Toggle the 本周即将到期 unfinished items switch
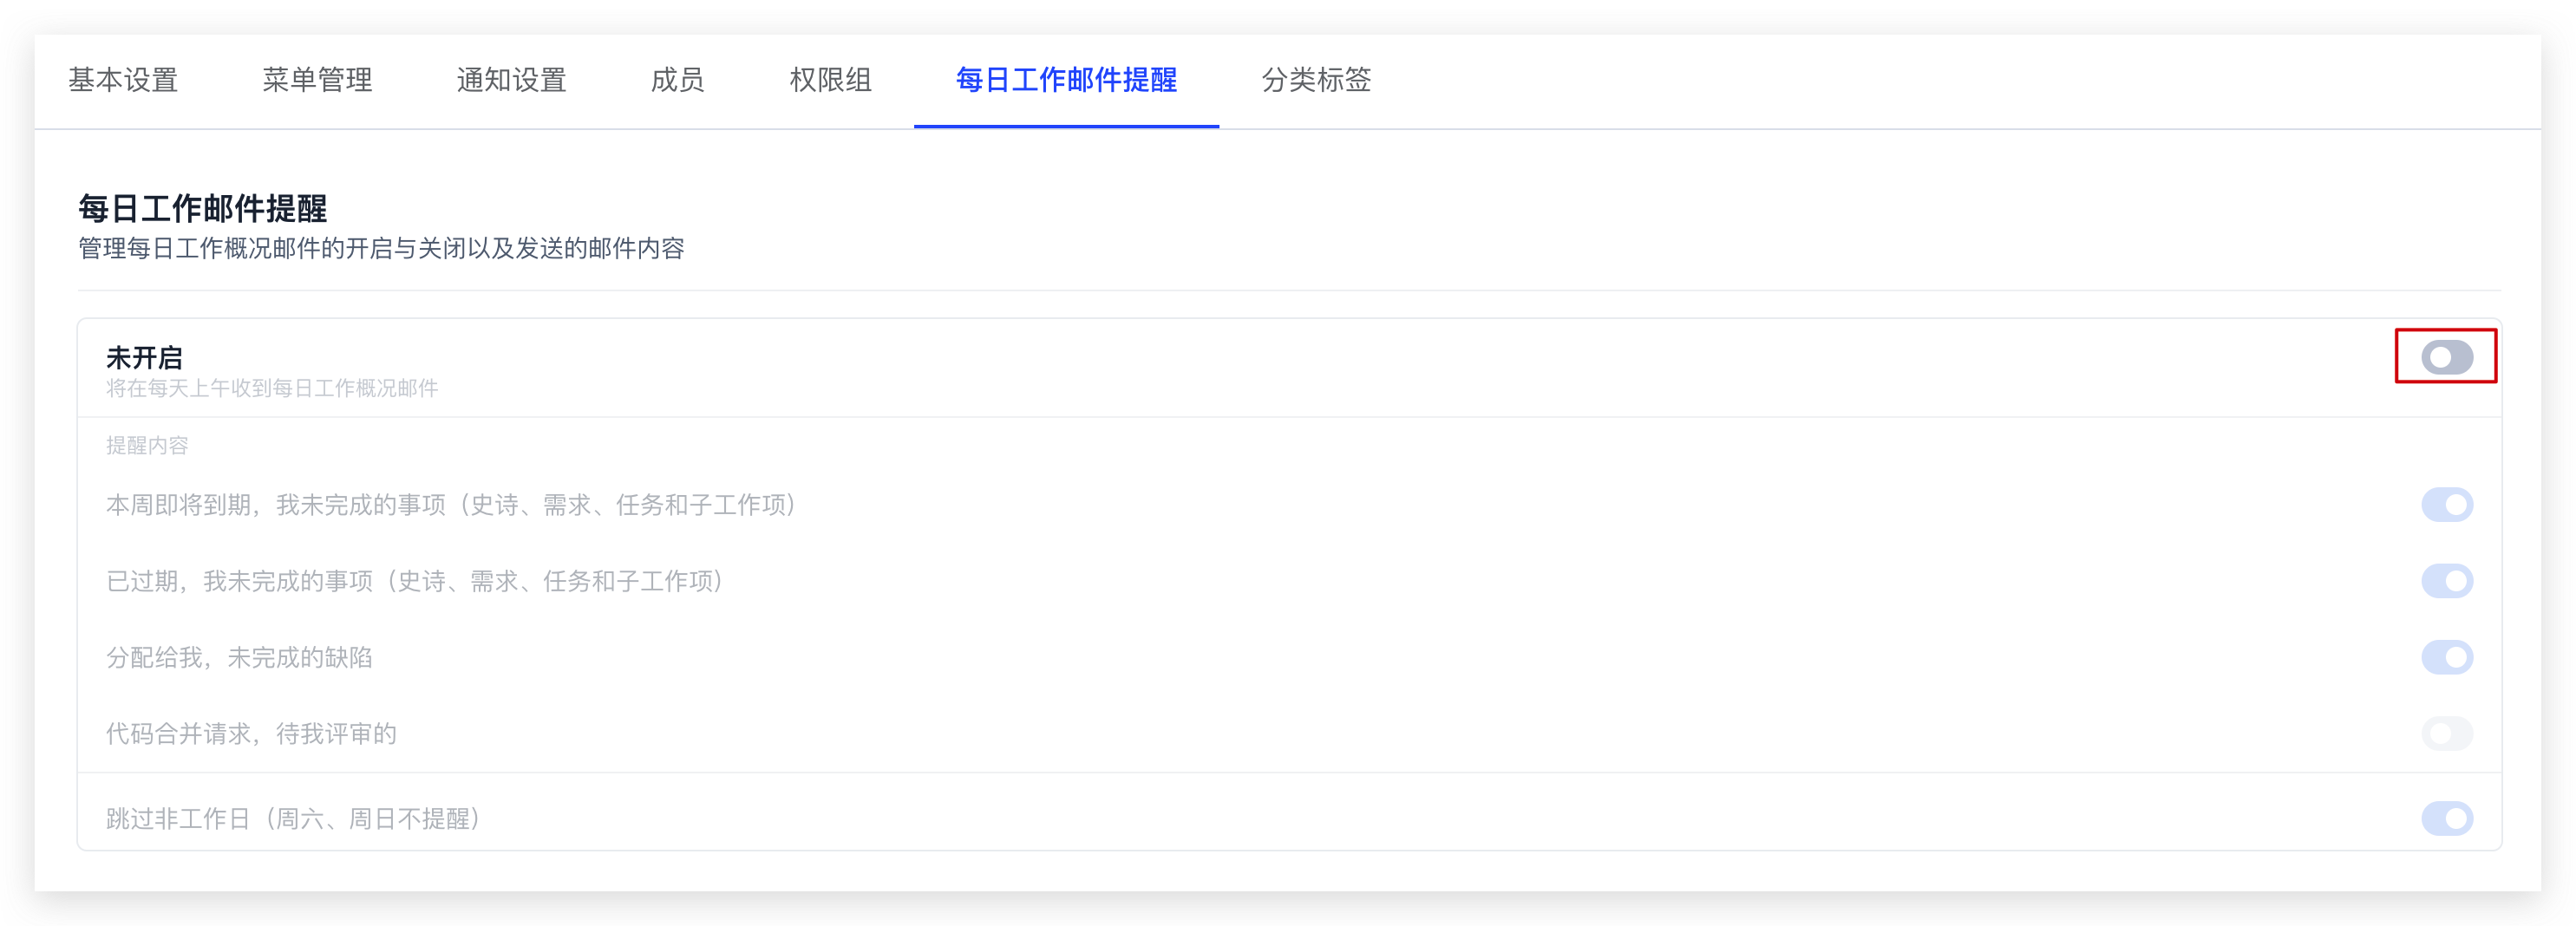 (2446, 504)
